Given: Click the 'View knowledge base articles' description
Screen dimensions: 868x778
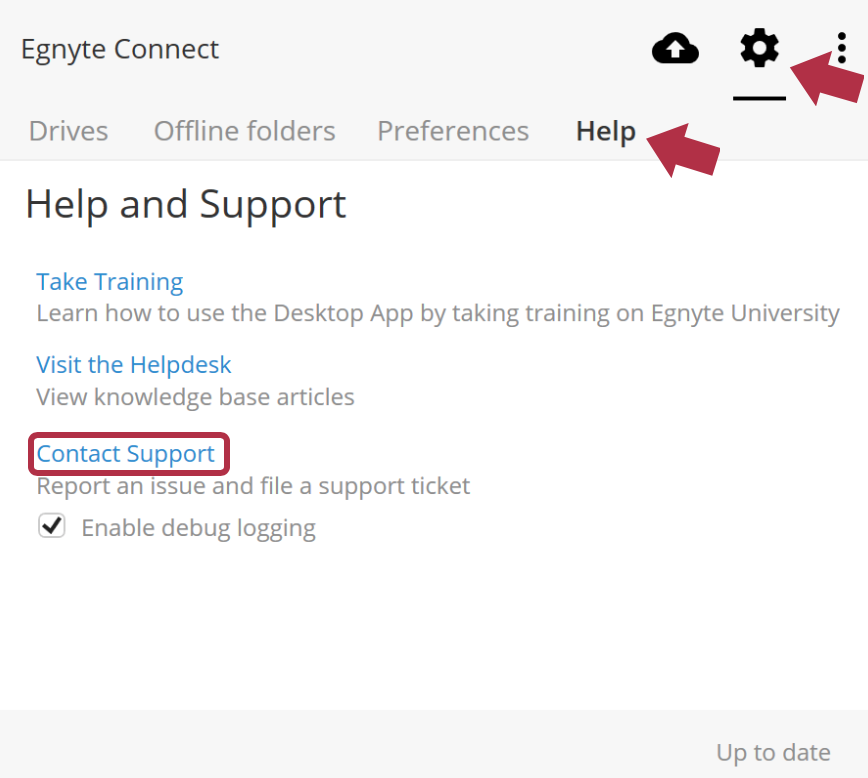Looking at the screenshot, I should pyautogui.click(x=195, y=397).
